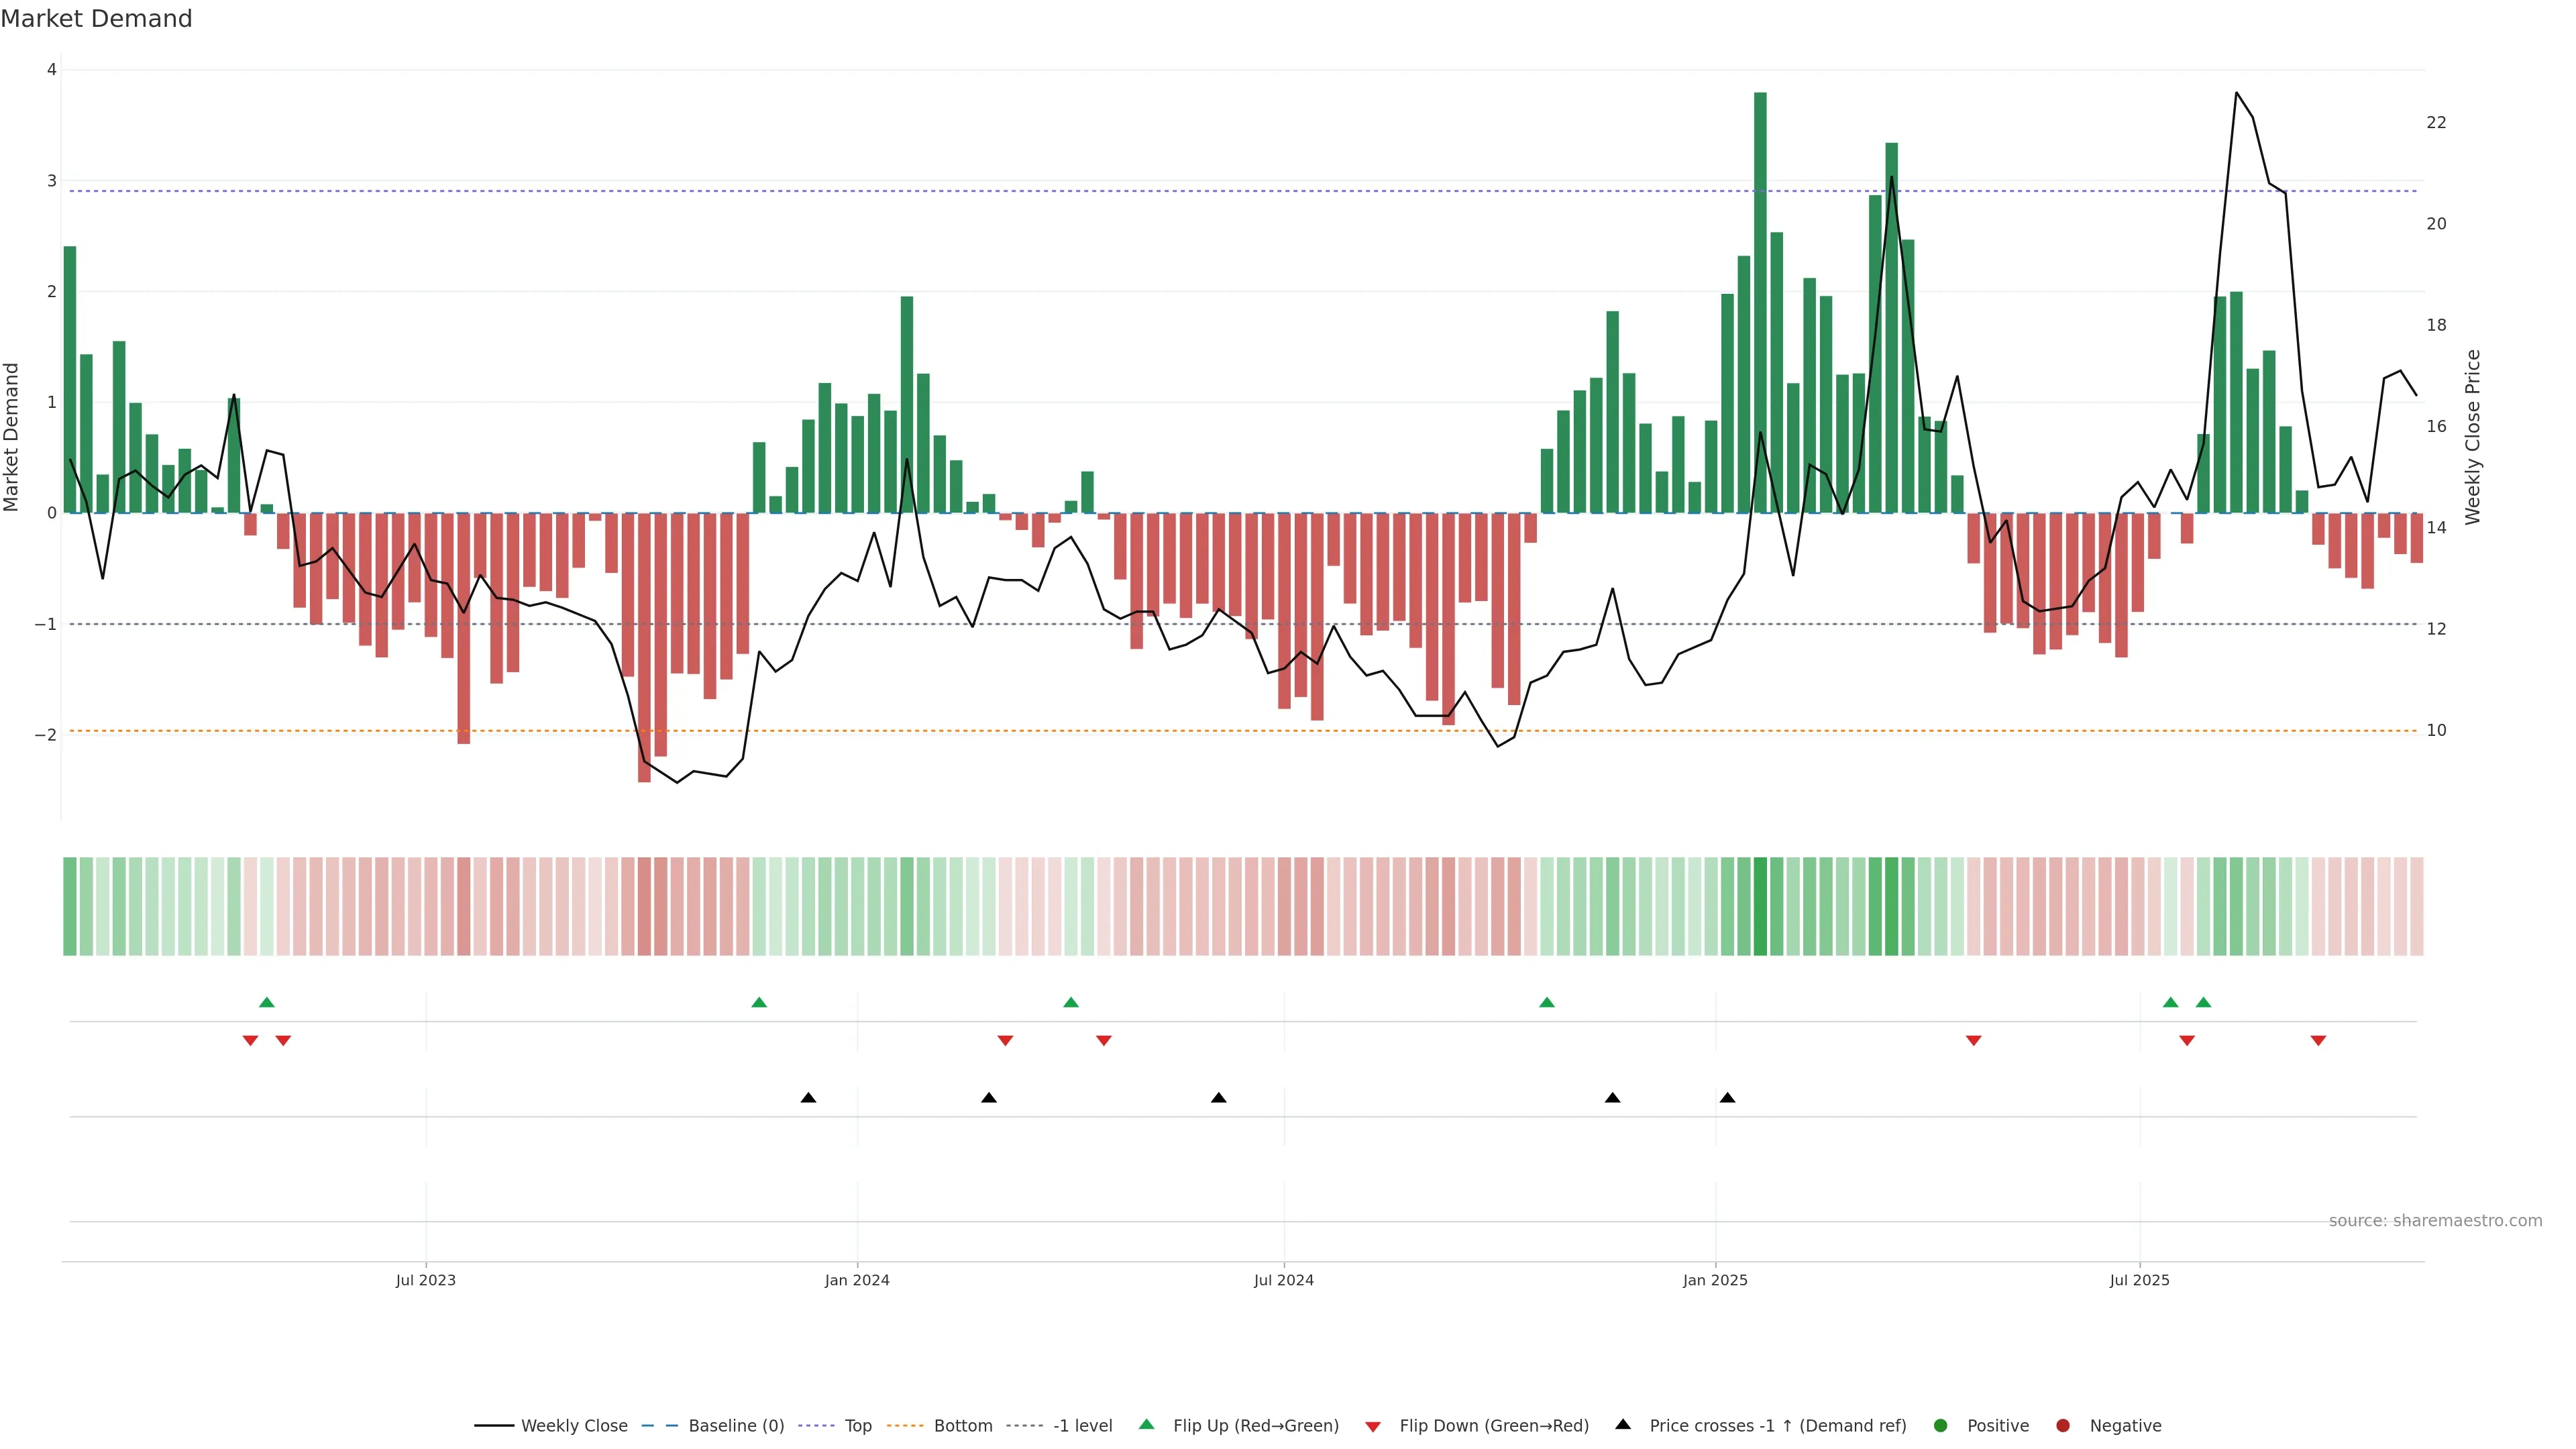Click the green Positive legend dot
The height and width of the screenshot is (1449, 2576).
pos(1941,1426)
